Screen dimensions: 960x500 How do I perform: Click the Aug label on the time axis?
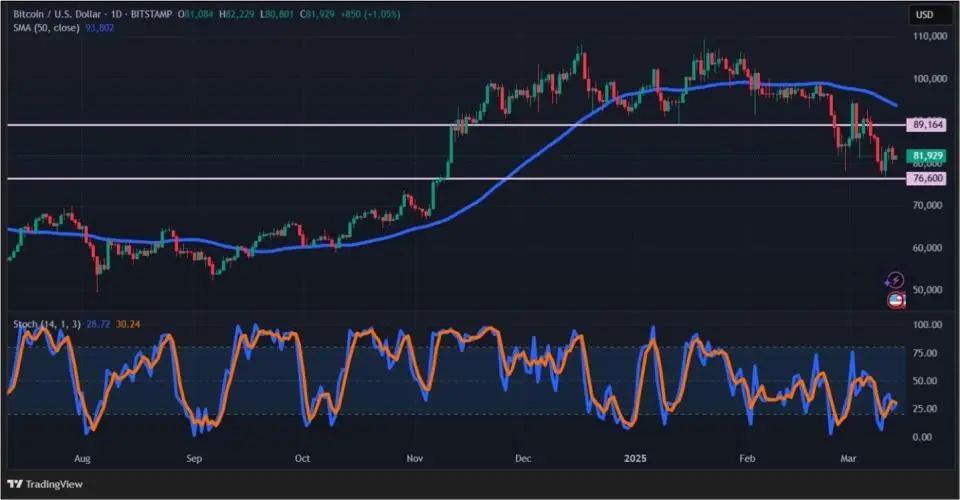click(x=82, y=458)
